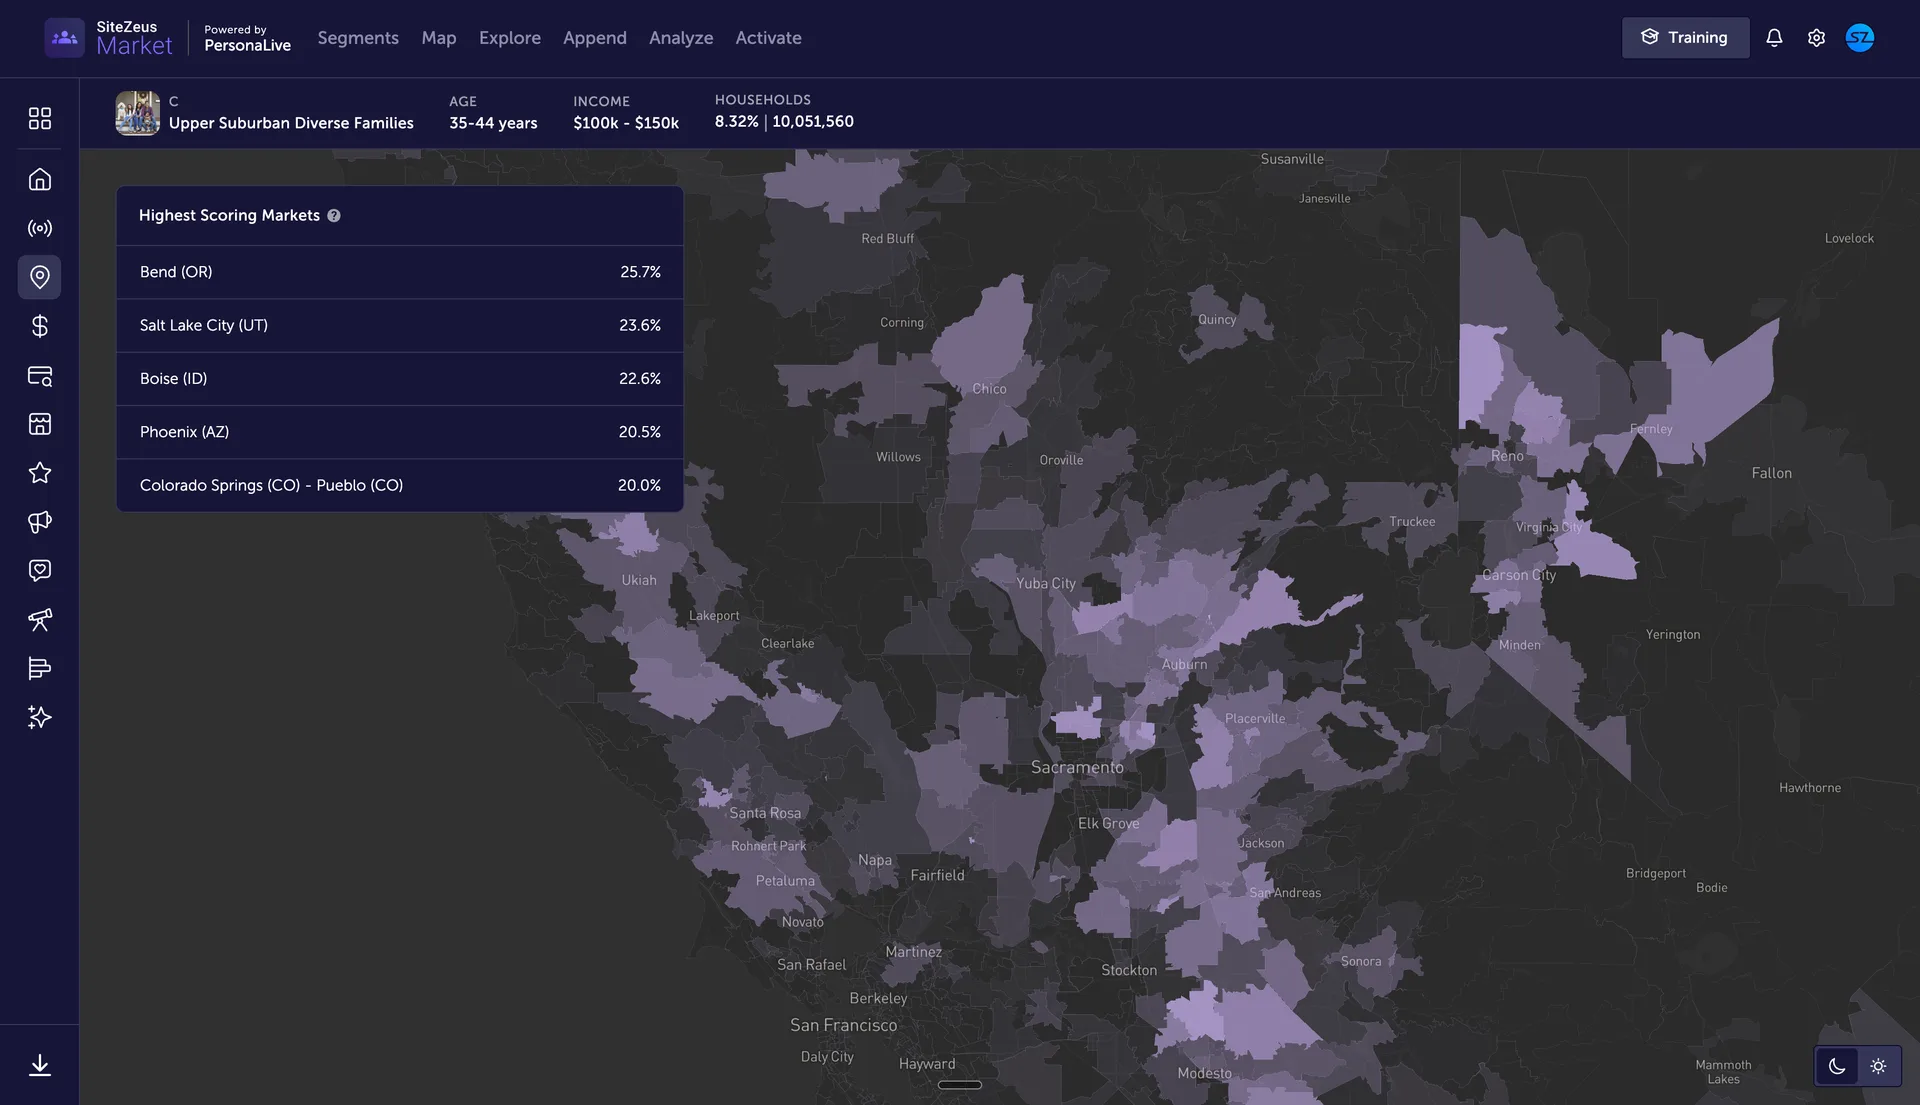Open the notifications bell
1920x1105 pixels.
pyautogui.click(x=1774, y=37)
